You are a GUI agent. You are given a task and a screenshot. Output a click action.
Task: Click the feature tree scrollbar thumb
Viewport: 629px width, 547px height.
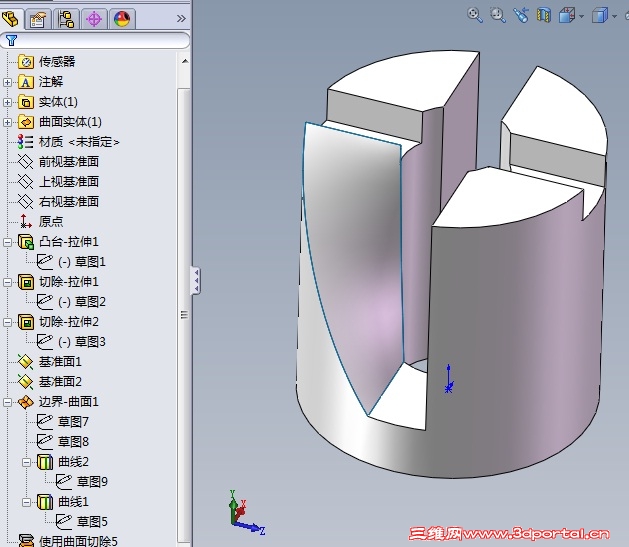click(184, 315)
